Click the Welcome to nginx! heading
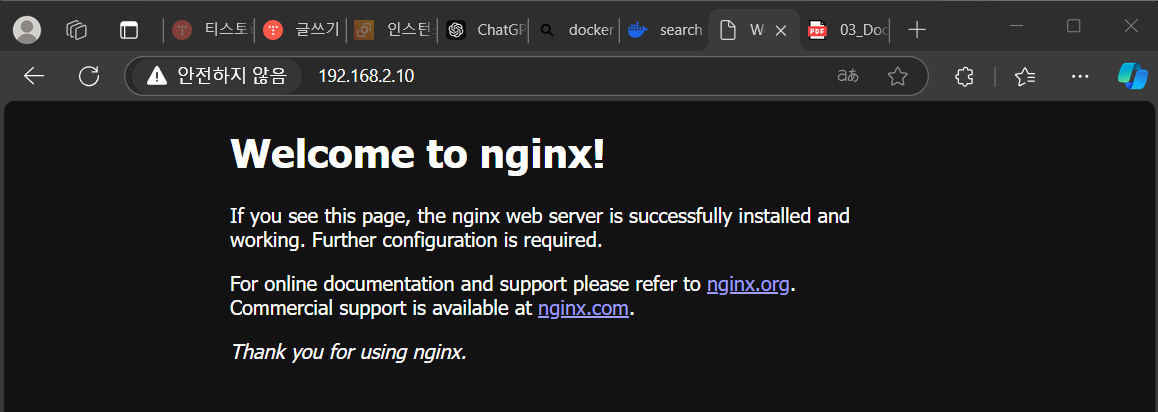Screen dimensions: 1158x412 coord(417,154)
